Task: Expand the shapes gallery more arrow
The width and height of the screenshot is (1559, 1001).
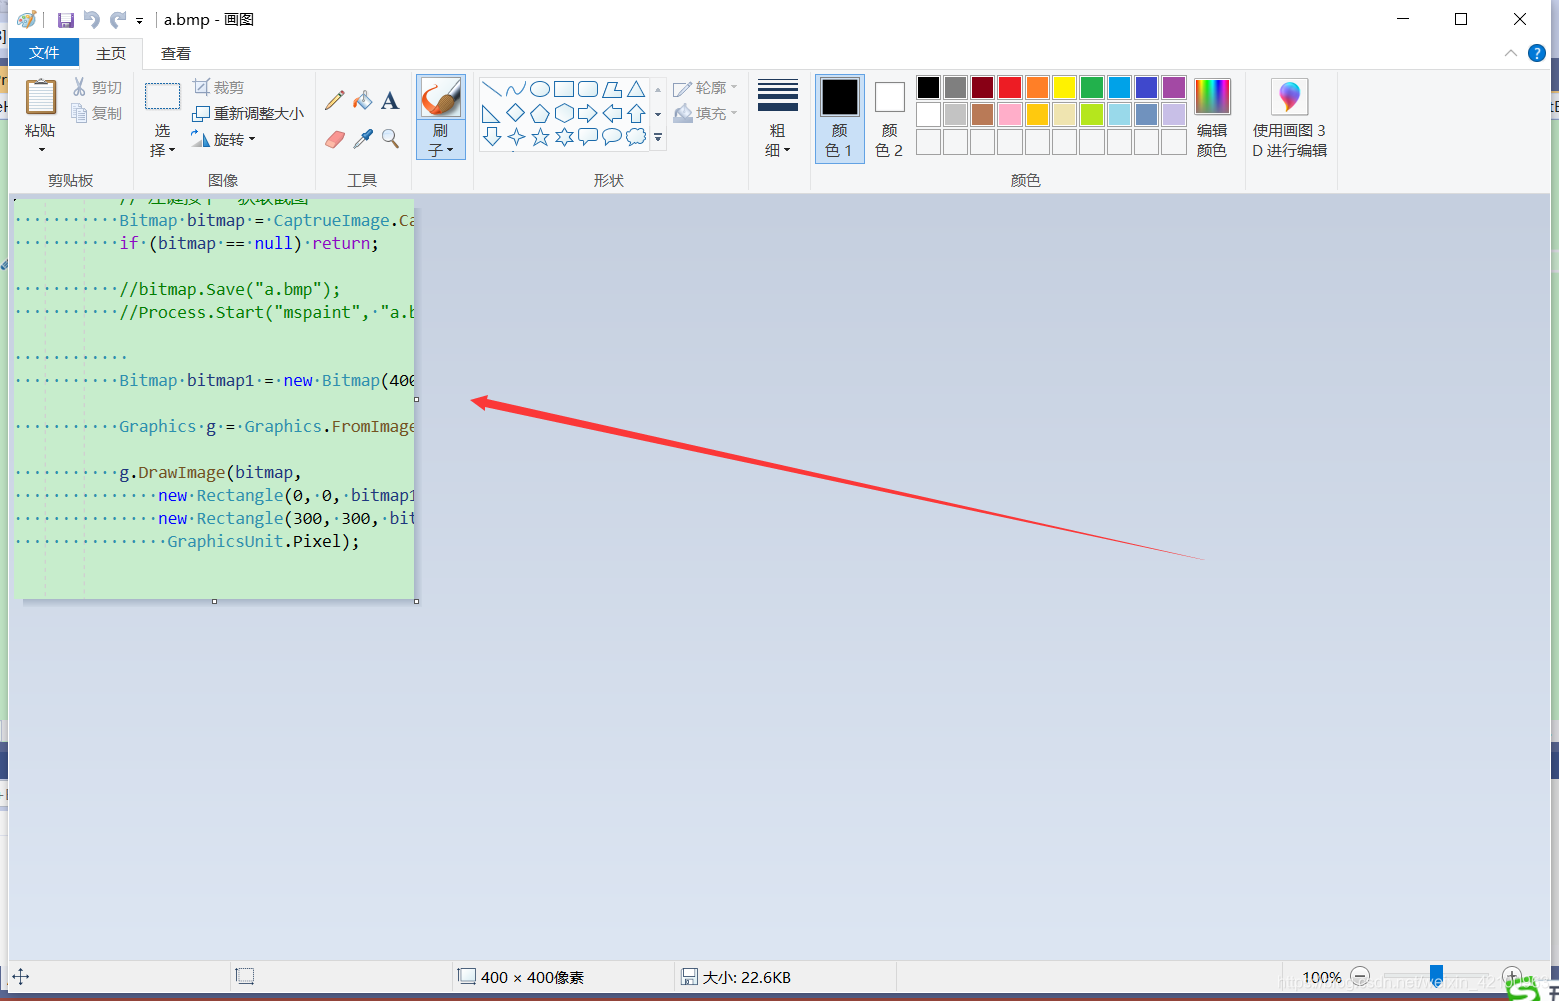Action: (x=658, y=138)
